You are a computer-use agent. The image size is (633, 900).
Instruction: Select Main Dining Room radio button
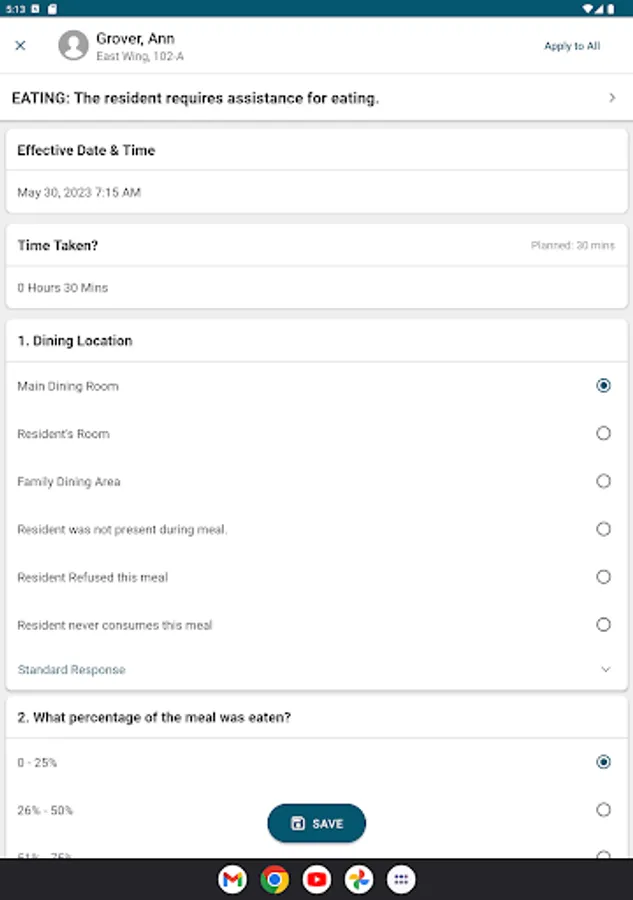pyautogui.click(x=603, y=385)
